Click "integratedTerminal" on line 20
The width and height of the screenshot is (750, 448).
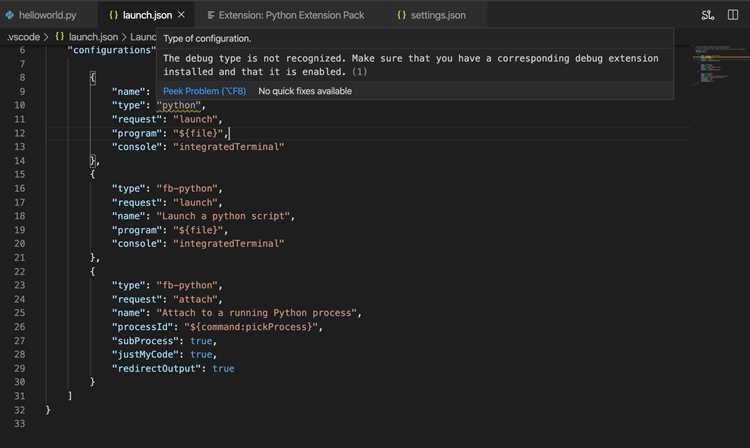pyautogui.click(x=229, y=244)
